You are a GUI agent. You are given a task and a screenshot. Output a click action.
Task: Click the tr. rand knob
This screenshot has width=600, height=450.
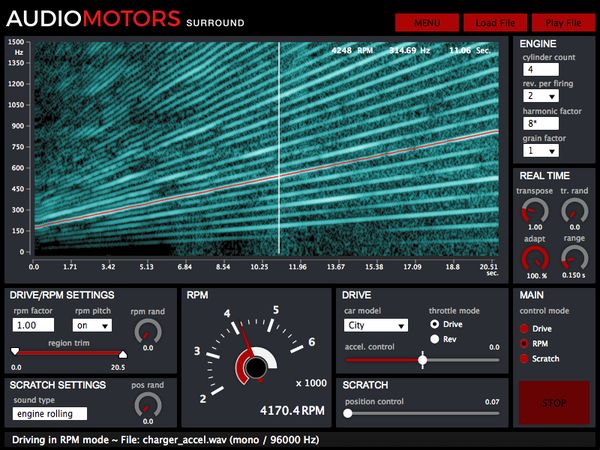point(573,210)
